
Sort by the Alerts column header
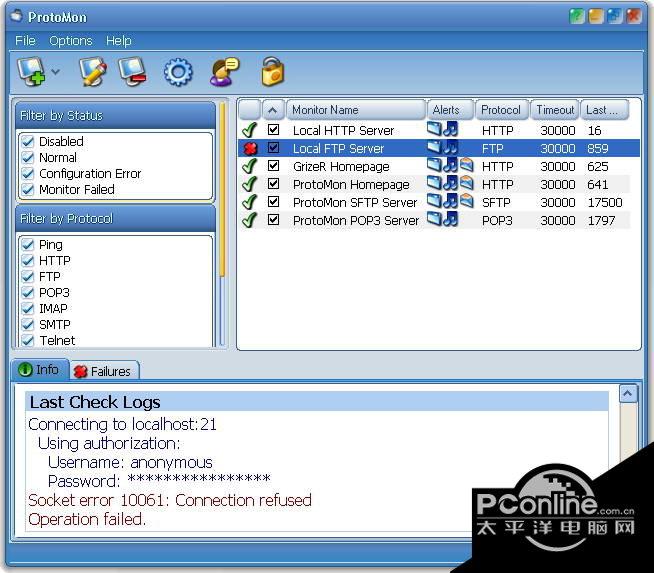point(450,110)
